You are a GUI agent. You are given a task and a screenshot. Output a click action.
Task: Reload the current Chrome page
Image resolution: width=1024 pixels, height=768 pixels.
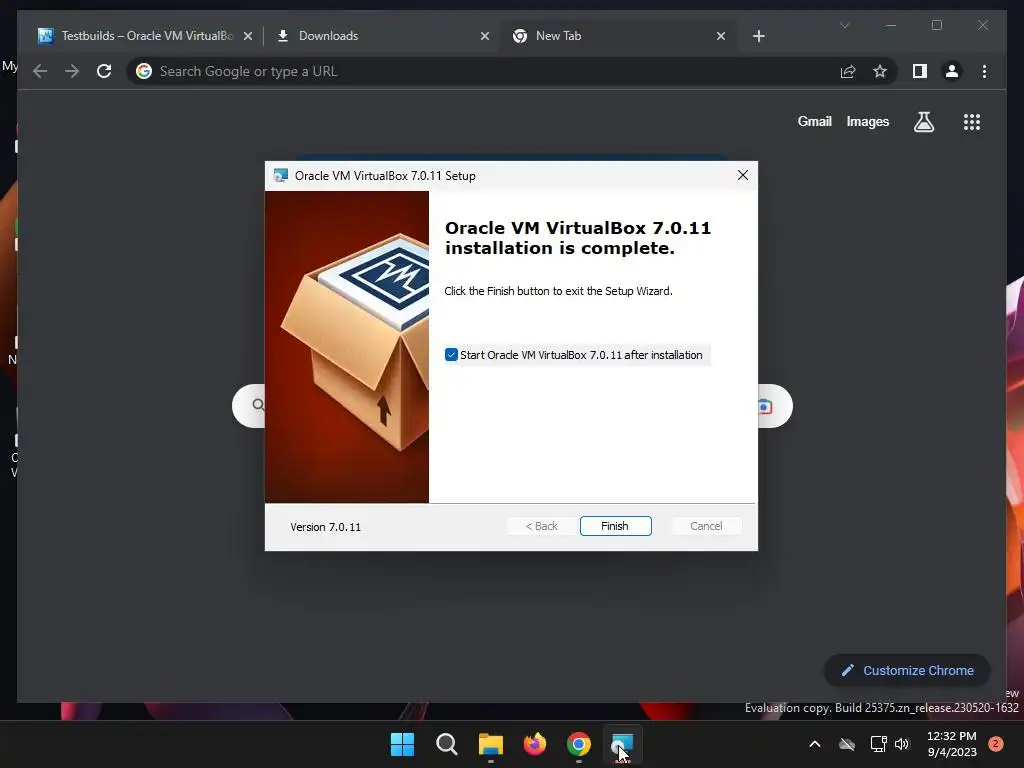104,71
